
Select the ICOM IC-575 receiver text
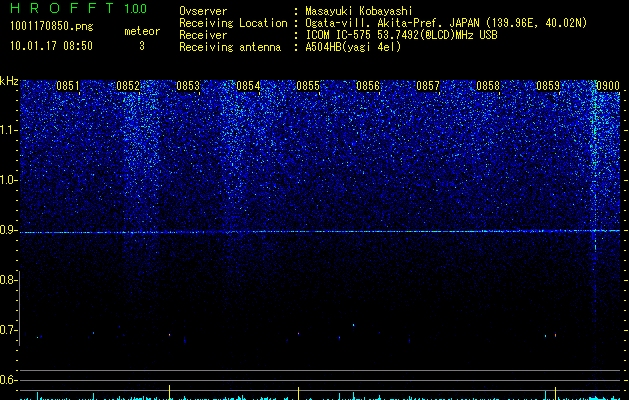401,35
